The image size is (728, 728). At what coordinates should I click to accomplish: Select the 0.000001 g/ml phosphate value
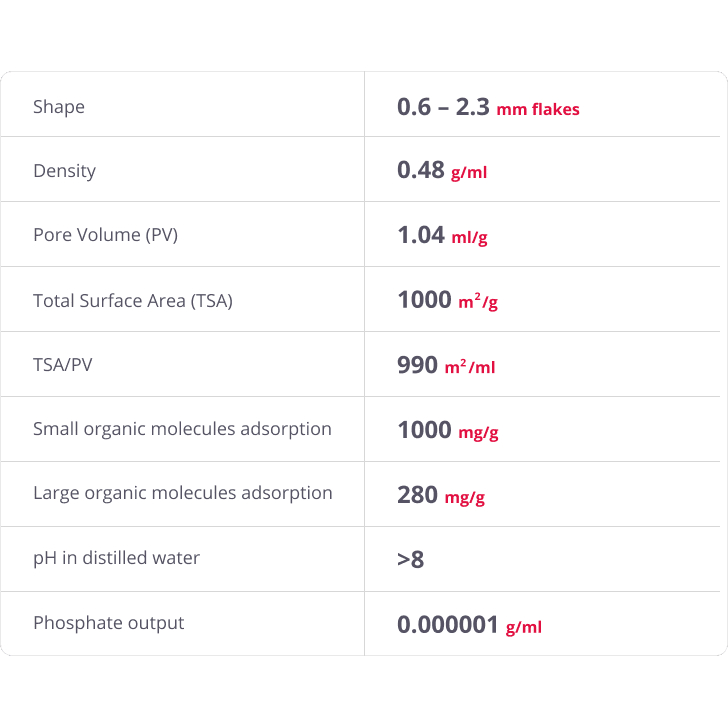469,625
